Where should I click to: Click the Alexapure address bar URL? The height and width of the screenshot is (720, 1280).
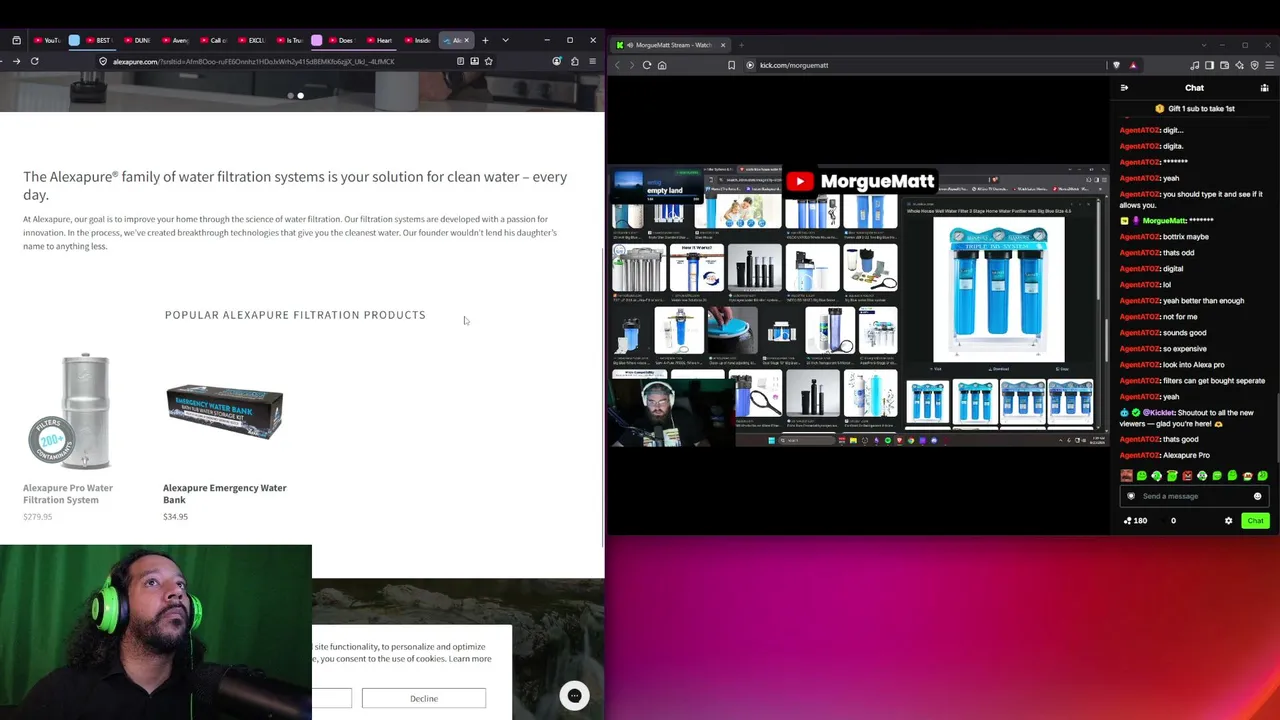point(254,61)
